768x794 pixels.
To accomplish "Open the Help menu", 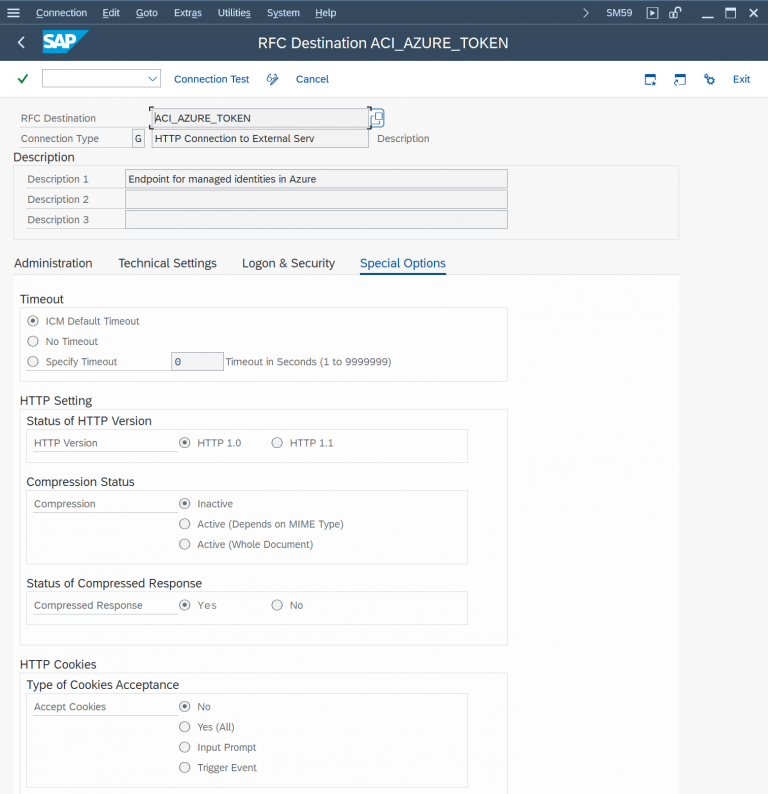I will pyautogui.click(x=326, y=13).
